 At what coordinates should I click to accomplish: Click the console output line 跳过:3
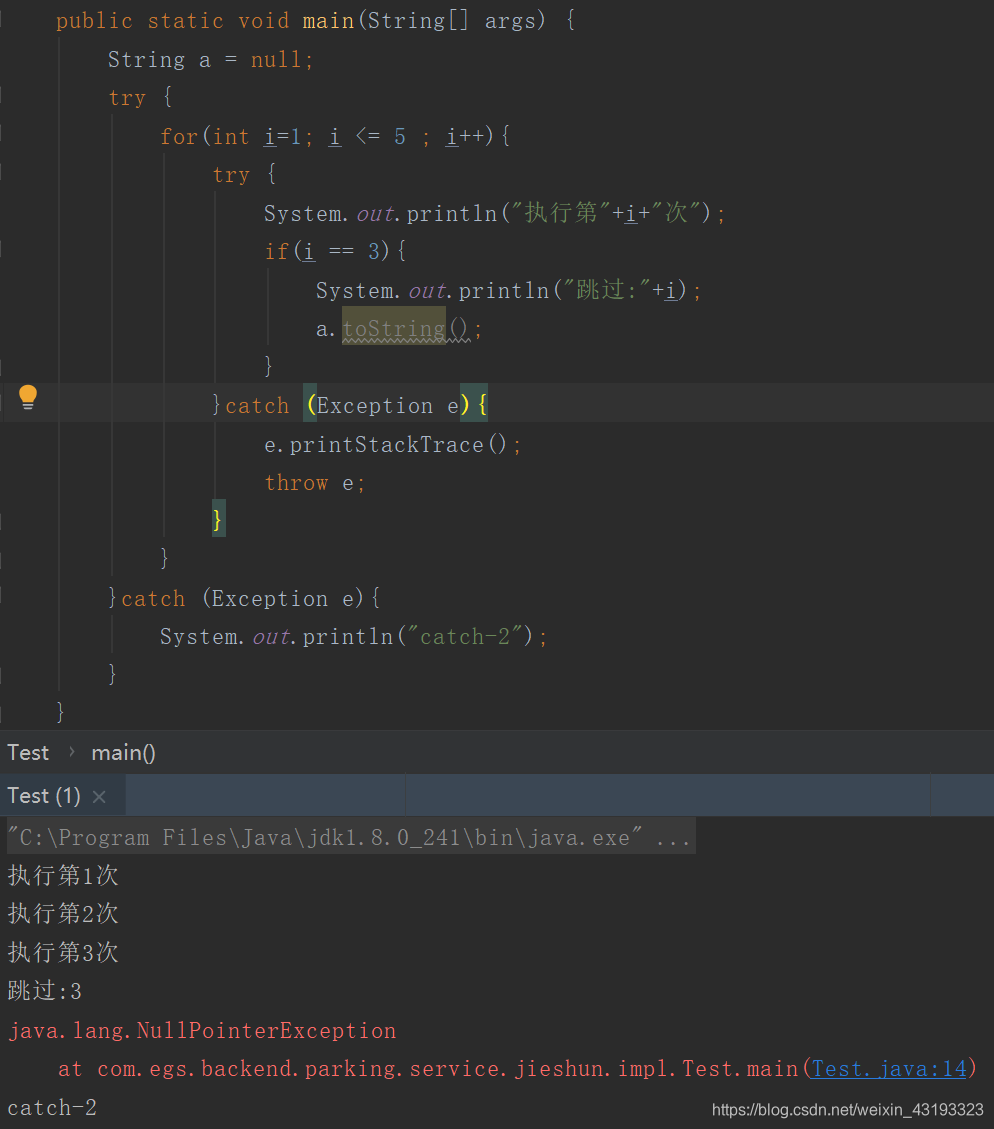click(45, 991)
